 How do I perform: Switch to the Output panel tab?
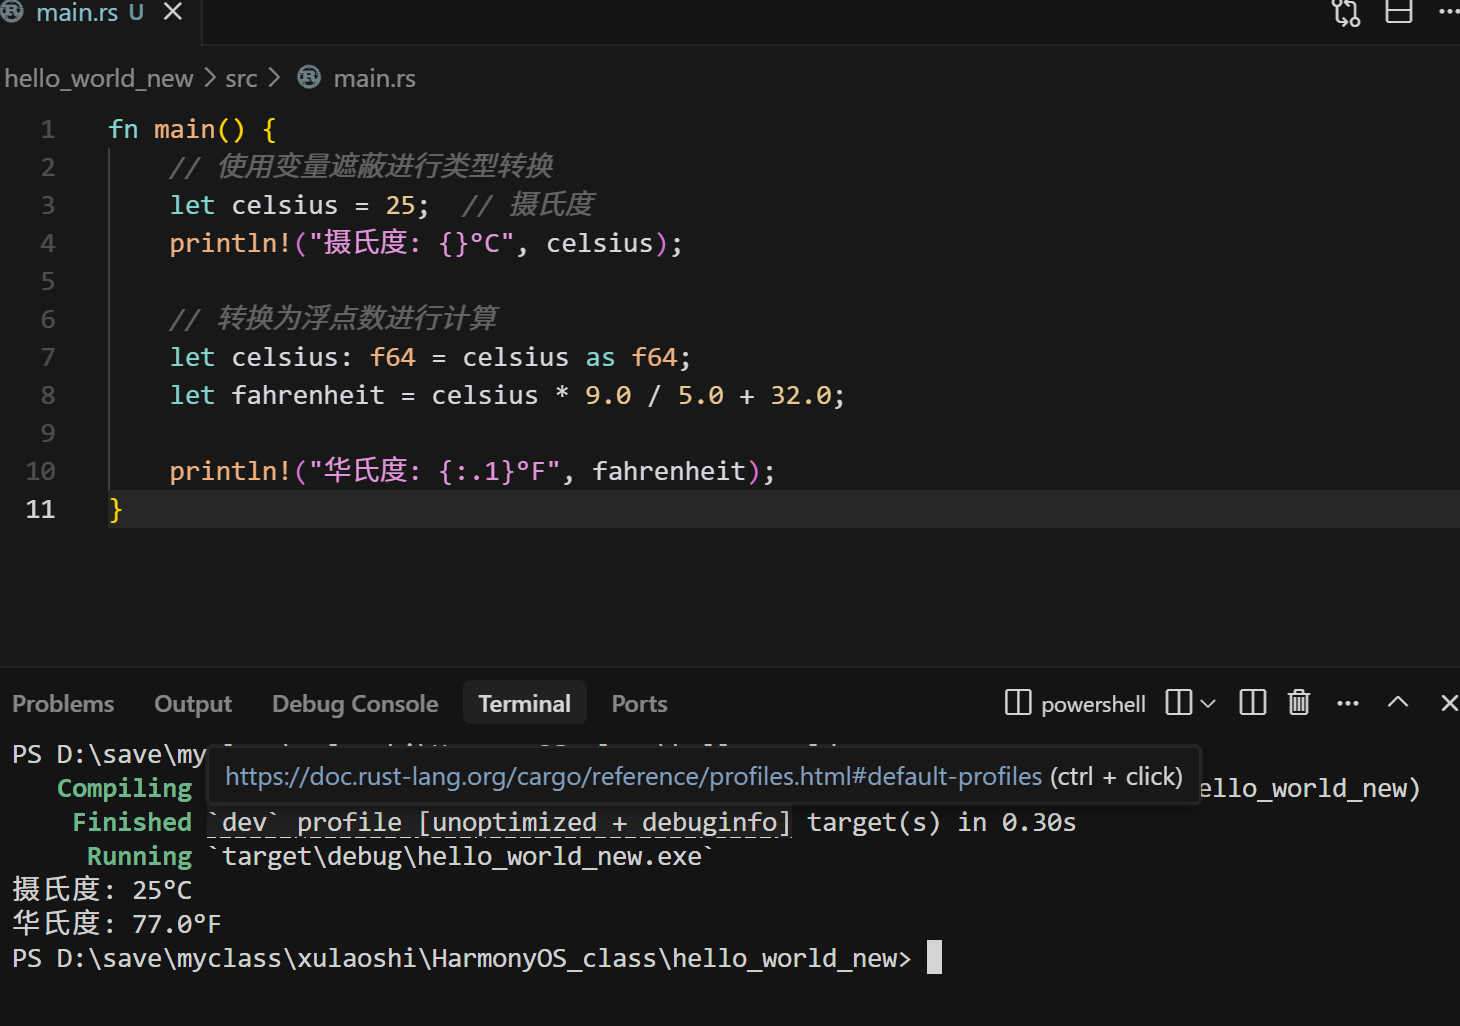click(x=193, y=704)
